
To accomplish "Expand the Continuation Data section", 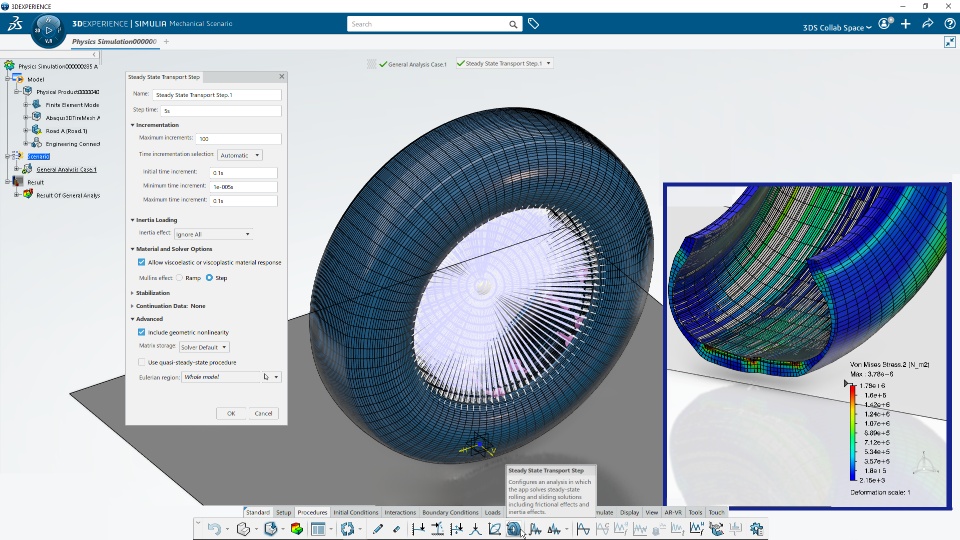I will click(132, 306).
